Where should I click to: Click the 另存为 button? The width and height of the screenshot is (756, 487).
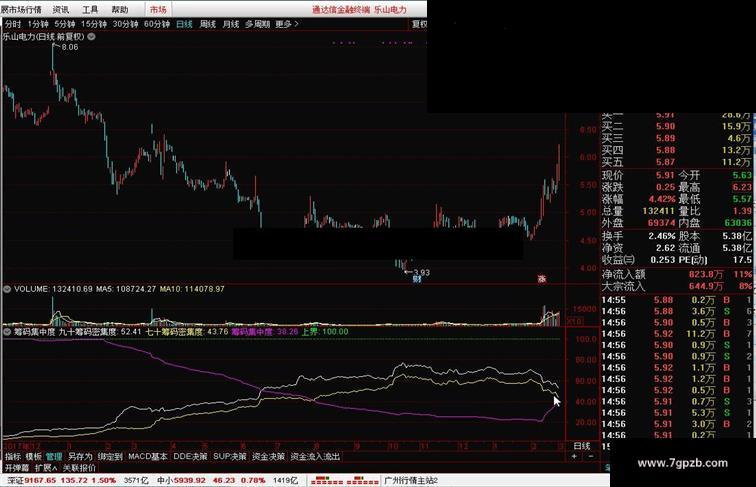80,456
